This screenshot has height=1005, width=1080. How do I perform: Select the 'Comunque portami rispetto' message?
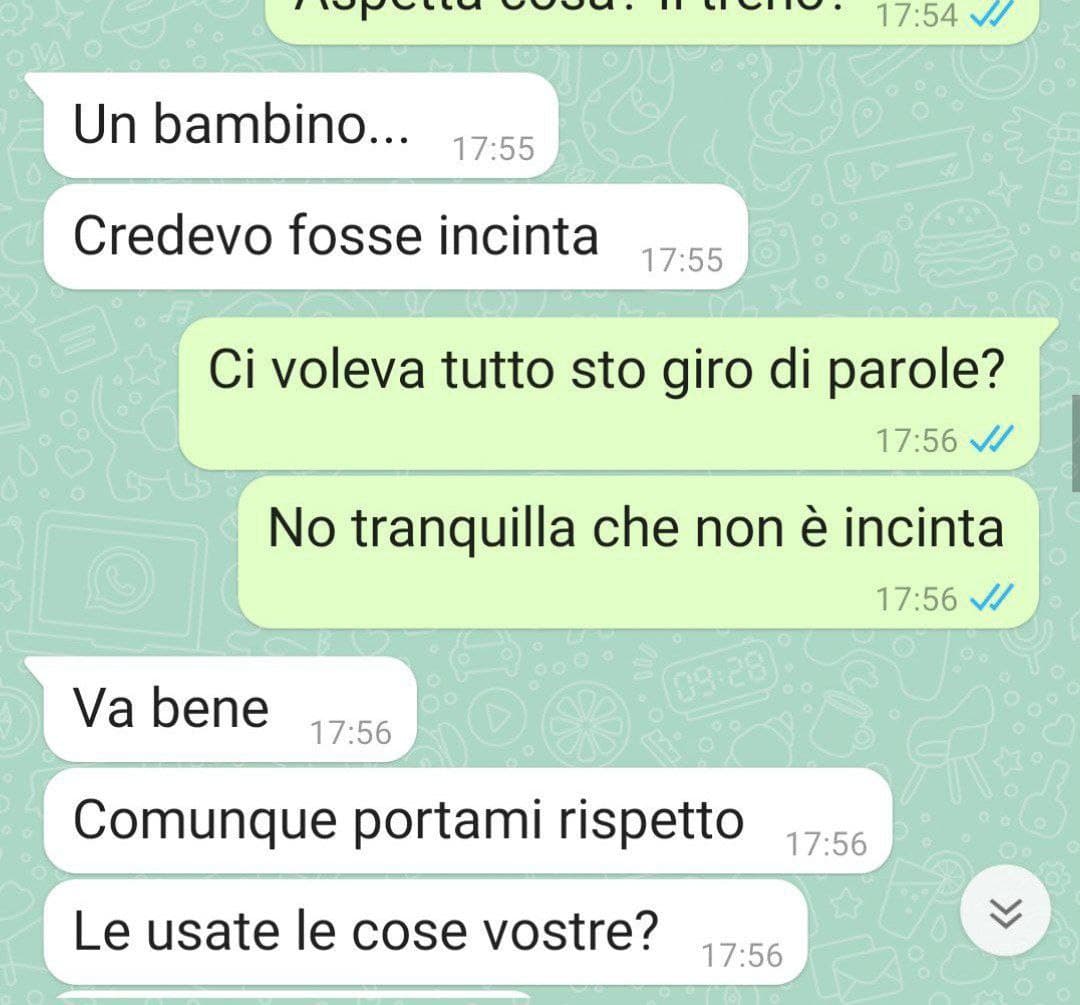pos(468,820)
